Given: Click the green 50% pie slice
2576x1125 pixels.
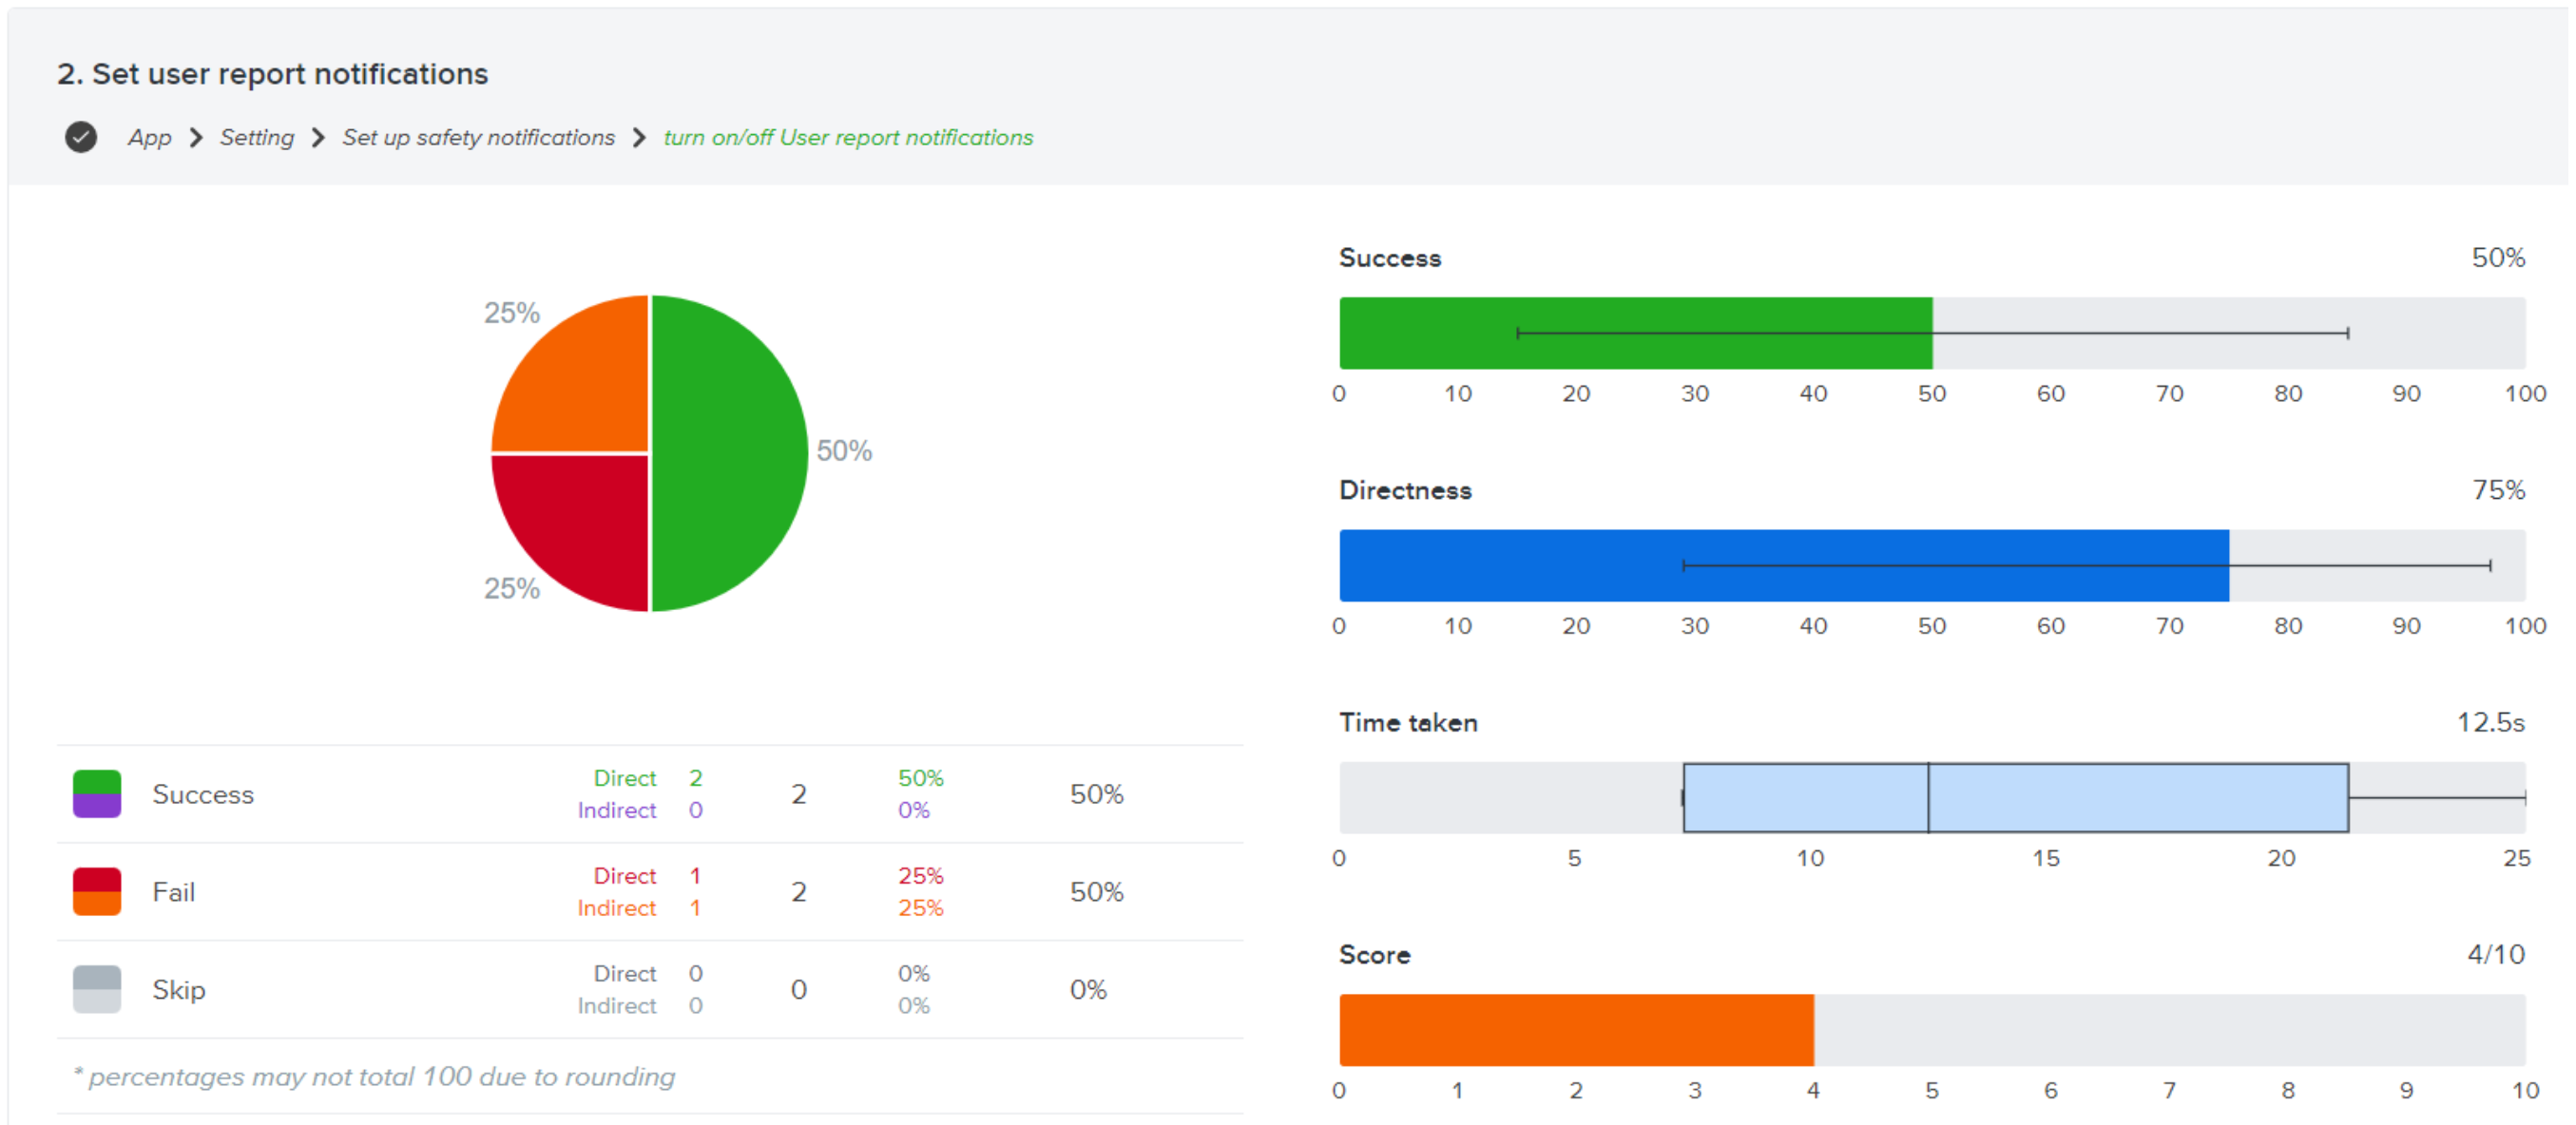Looking at the screenshot, I should point(730,453).
